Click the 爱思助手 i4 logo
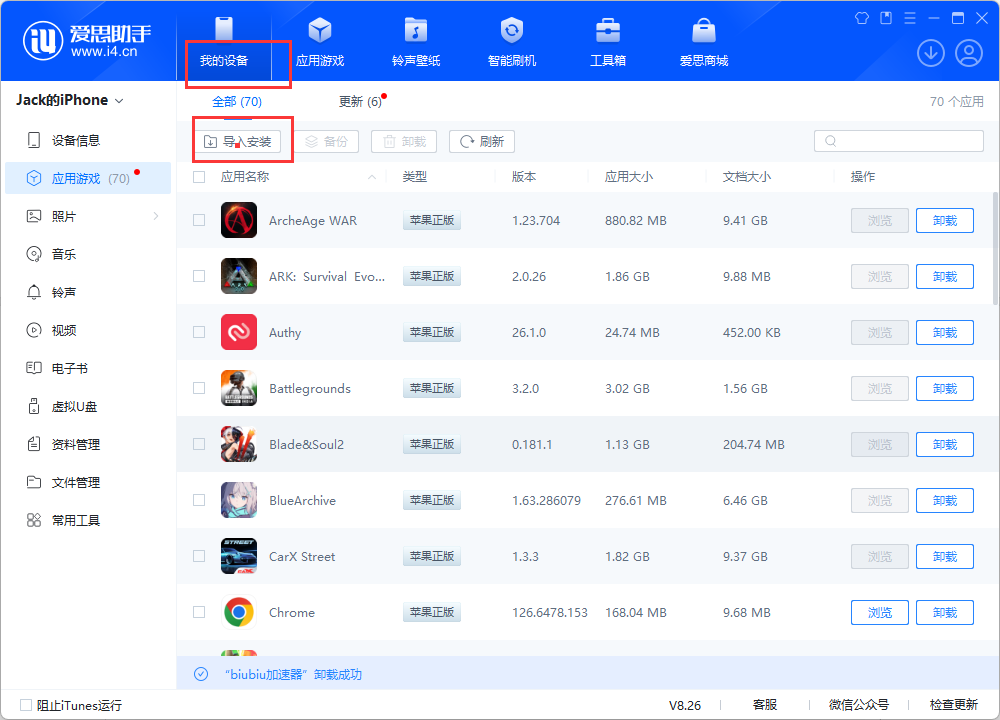Screen dimensions: 1000x720 pos(87,40)
